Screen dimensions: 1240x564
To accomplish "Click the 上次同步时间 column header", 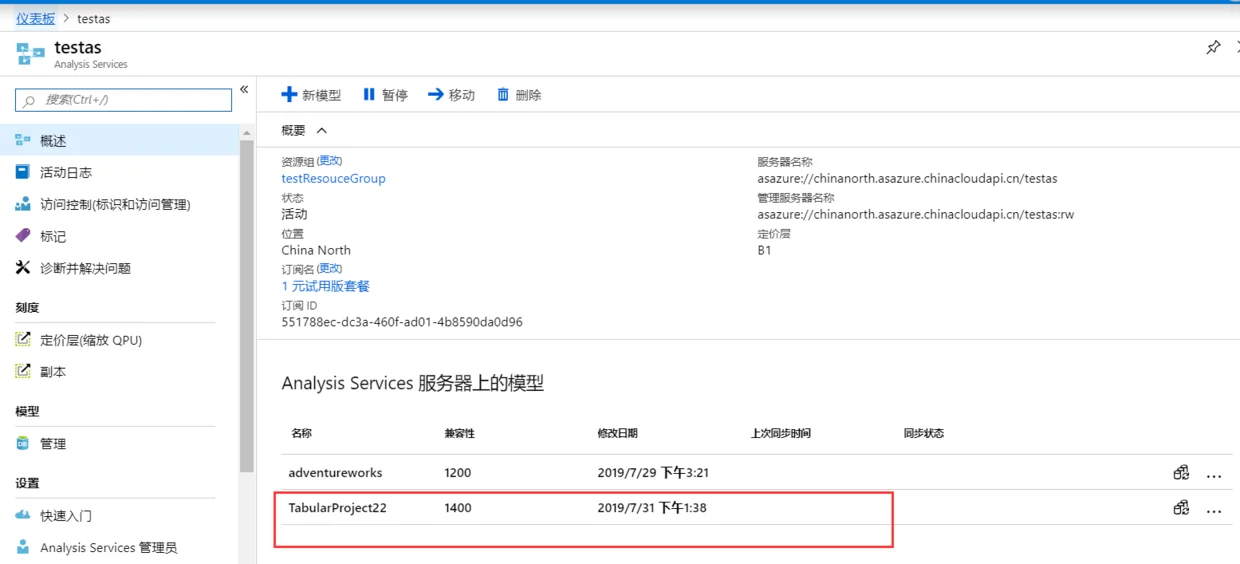I will [781, 433].
